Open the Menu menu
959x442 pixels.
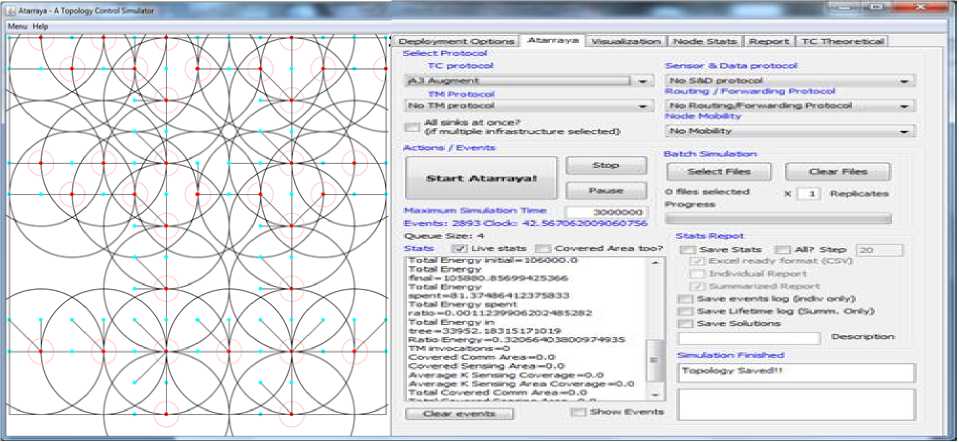click(x=17, y=25)
